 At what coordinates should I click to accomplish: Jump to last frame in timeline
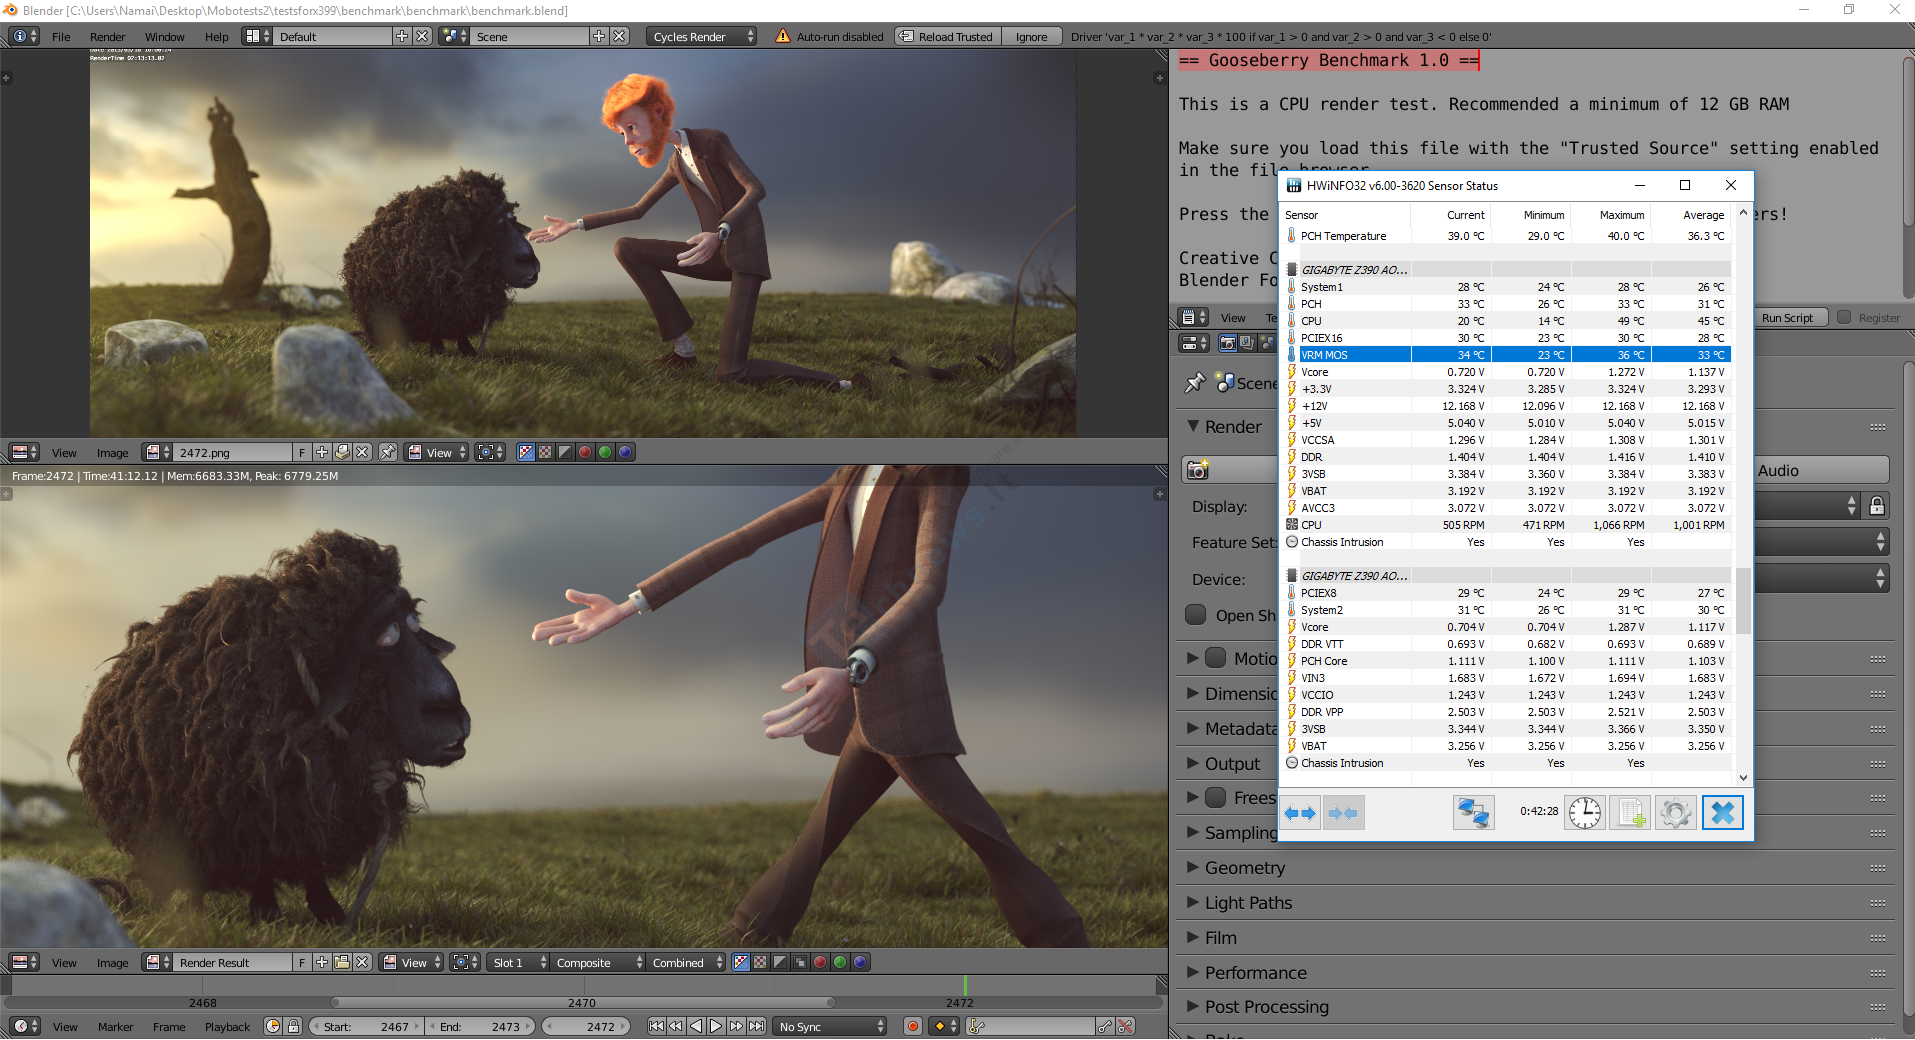[757, 1026]
